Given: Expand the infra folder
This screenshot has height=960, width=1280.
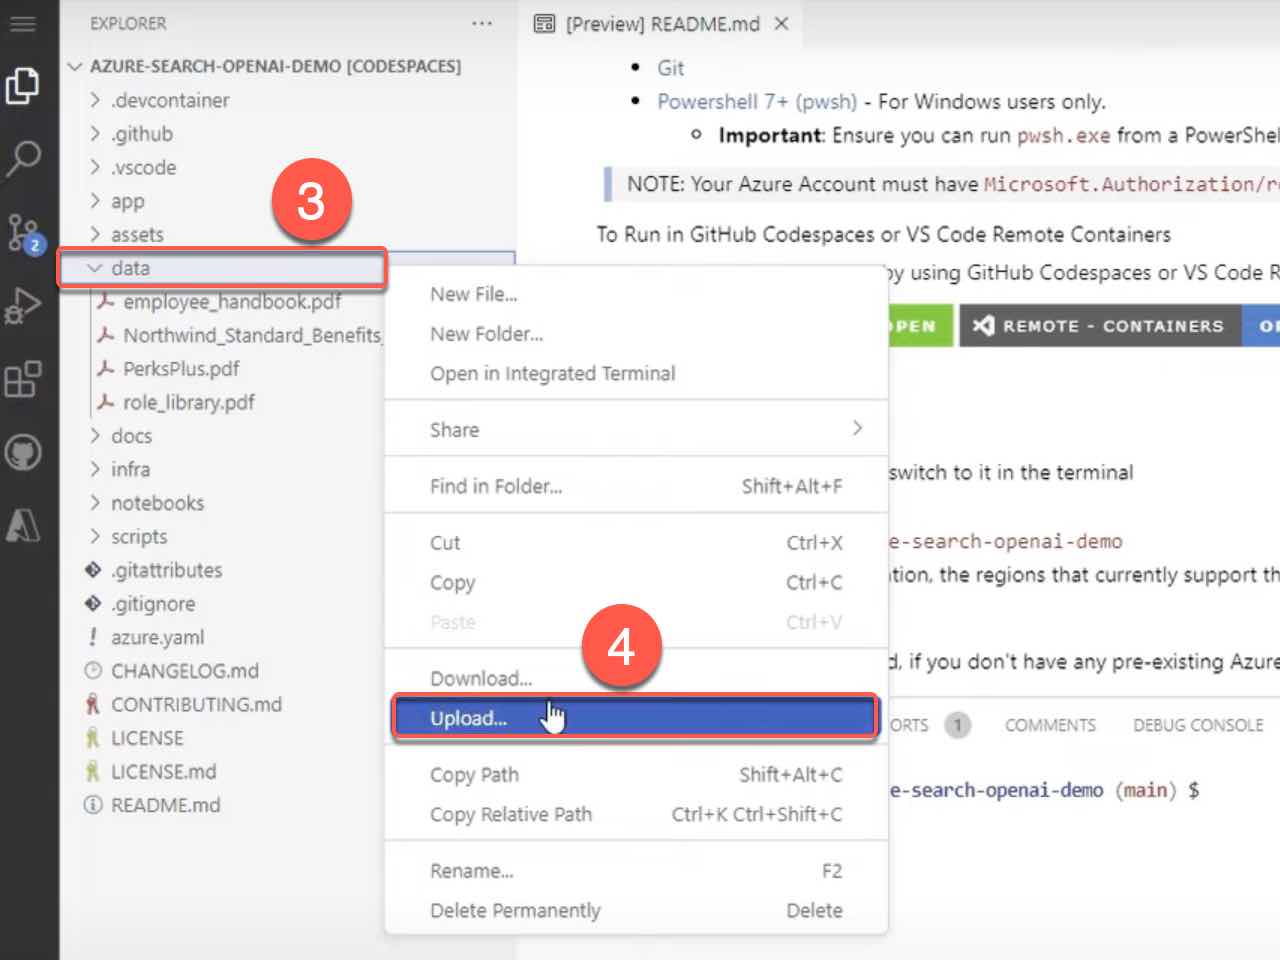Looking at the screenshot, I should pos(95,469).
